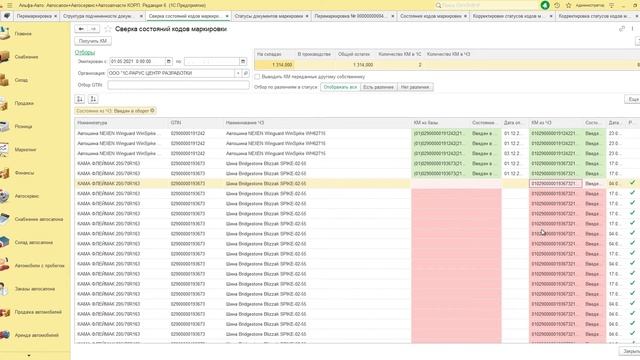Go forward with the right arrow
640x360 pixels.
click(x=93, y=29)
